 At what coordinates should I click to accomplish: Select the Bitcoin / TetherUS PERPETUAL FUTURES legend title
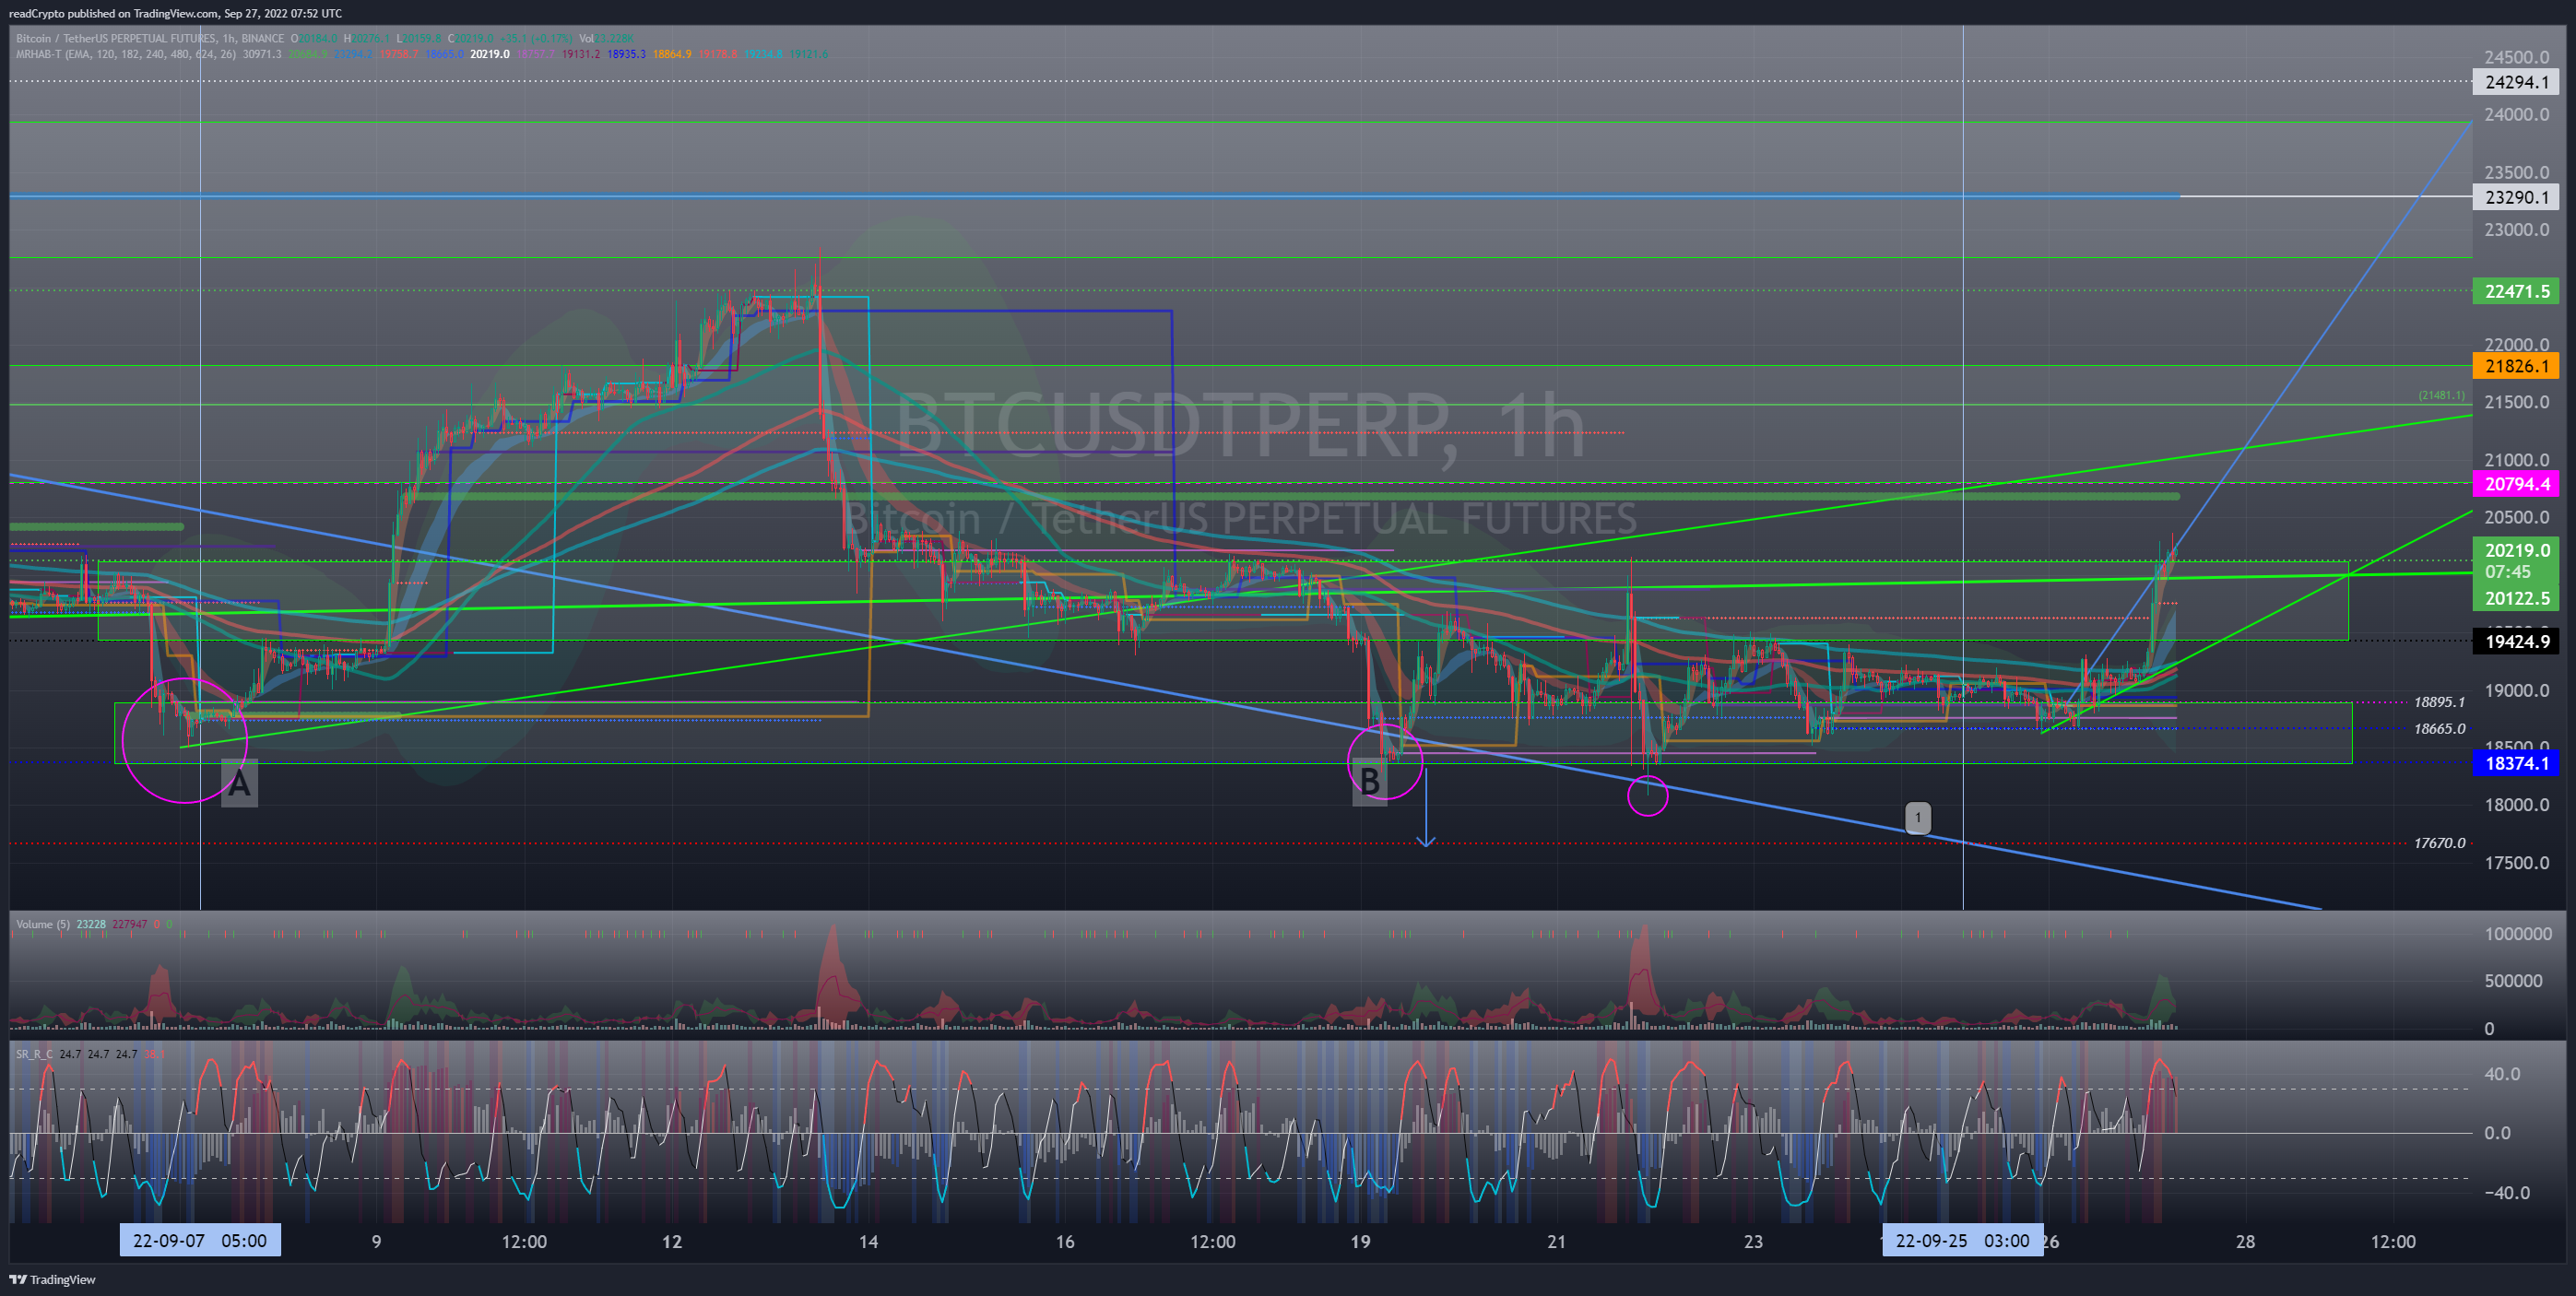(x=150, y=38)
